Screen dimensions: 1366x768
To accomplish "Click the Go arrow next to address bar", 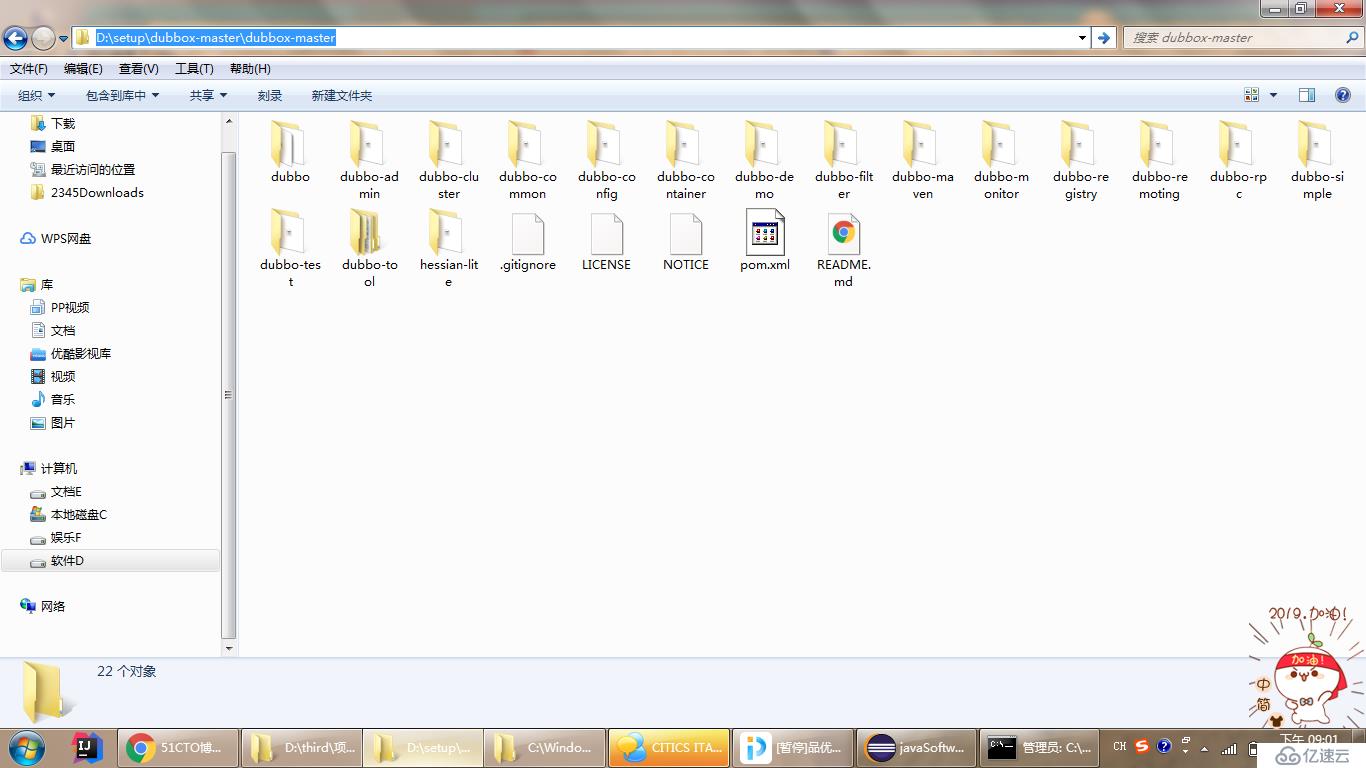I will pos(1103,38).
